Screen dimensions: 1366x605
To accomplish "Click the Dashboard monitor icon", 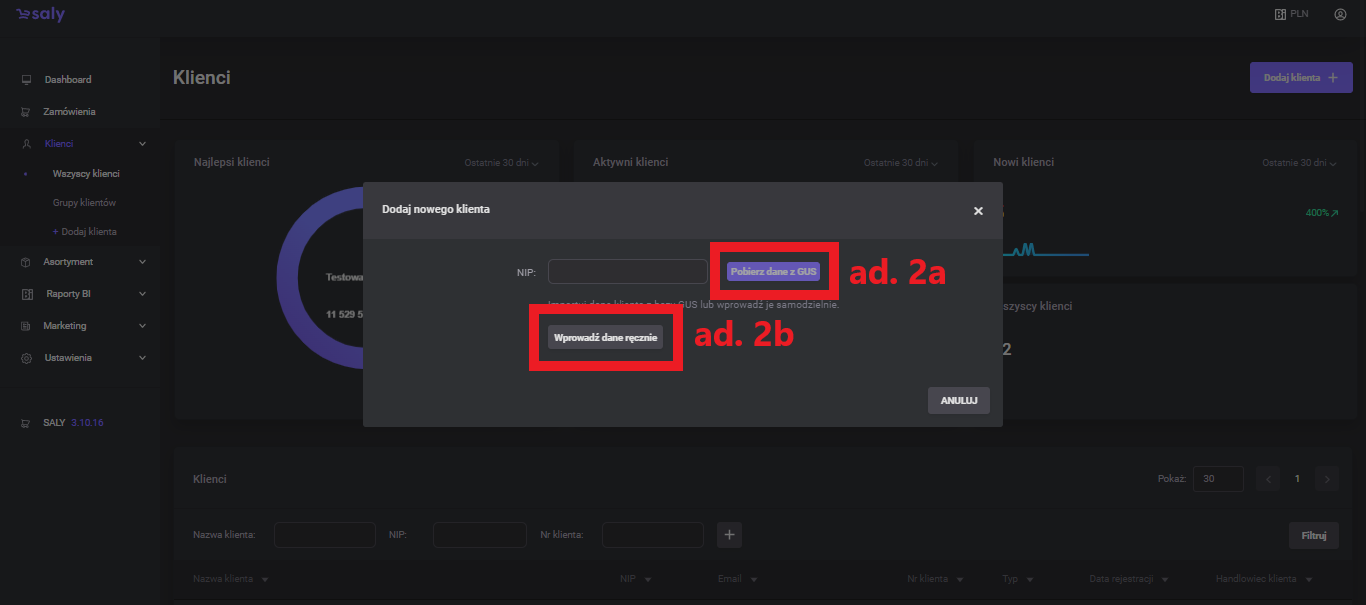I will coord(27,80).
